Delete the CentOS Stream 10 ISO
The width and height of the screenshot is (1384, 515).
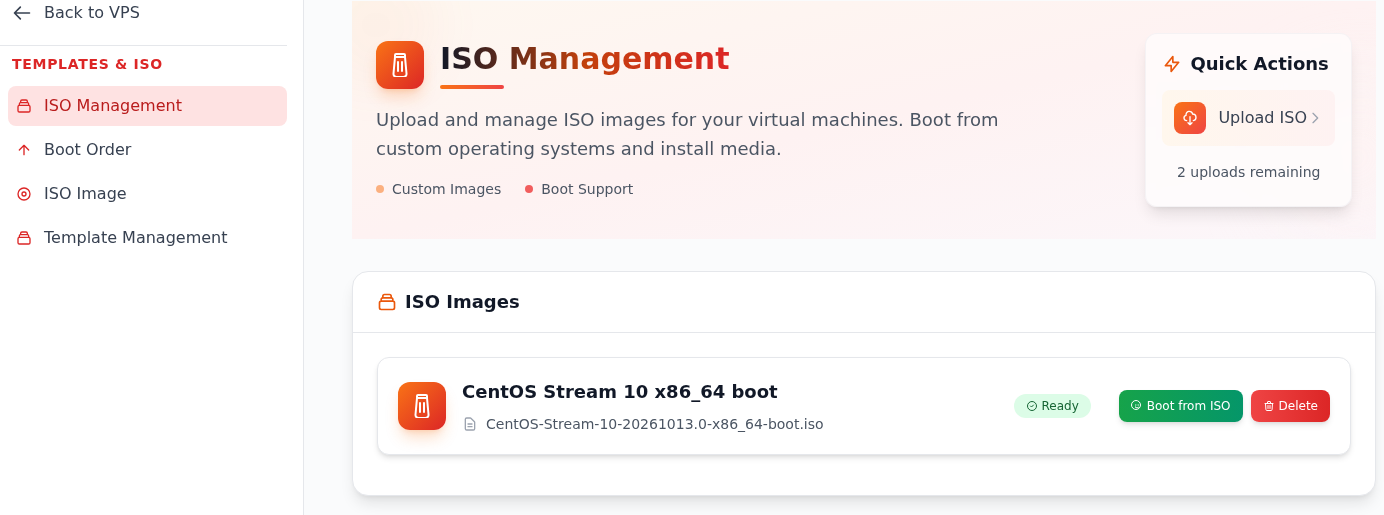1290,406
